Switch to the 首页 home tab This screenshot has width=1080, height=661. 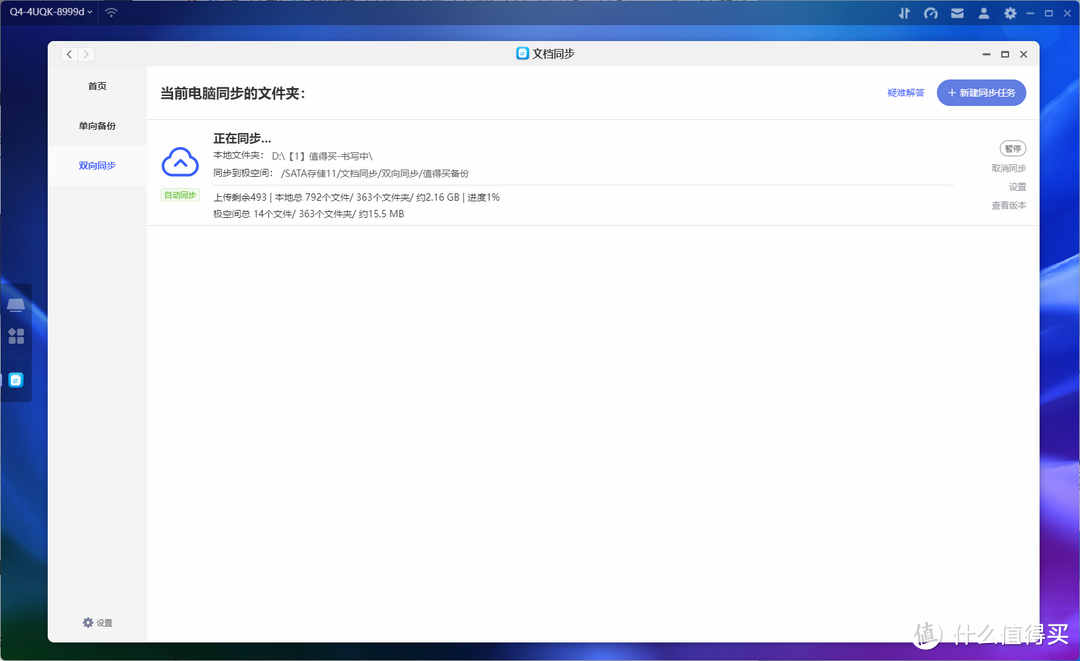point(97,86)
